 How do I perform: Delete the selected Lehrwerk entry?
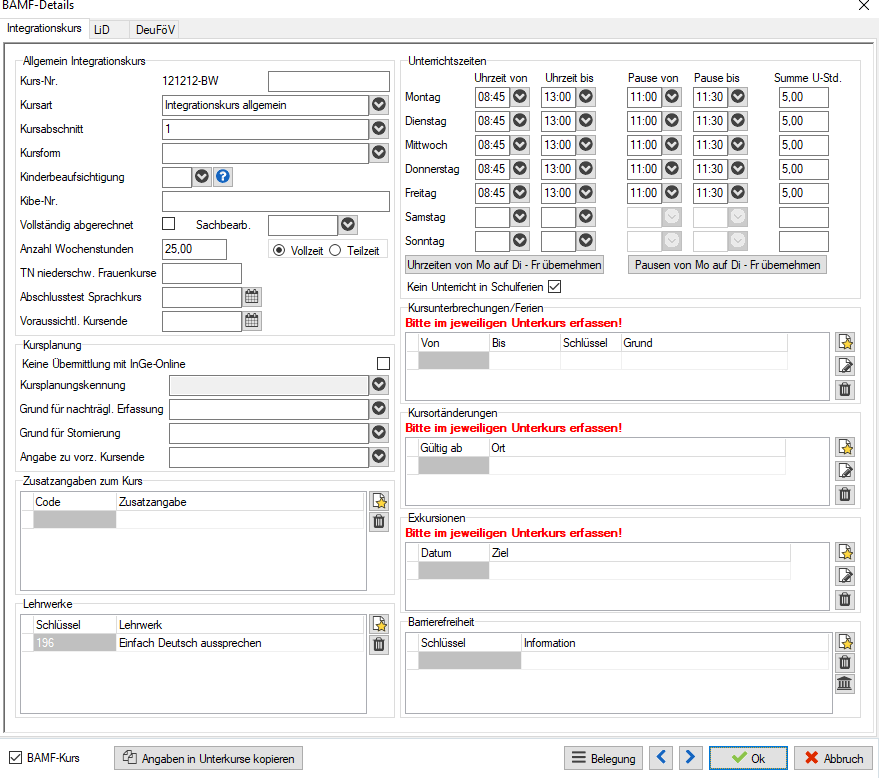(380, 645)
